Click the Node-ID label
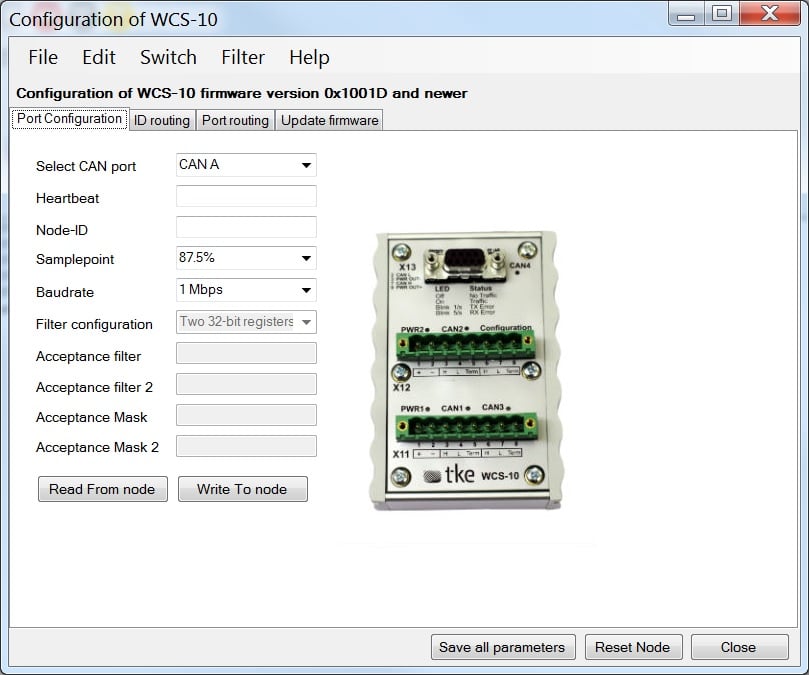This screenshot has width=809, height=675. (61, 230)
